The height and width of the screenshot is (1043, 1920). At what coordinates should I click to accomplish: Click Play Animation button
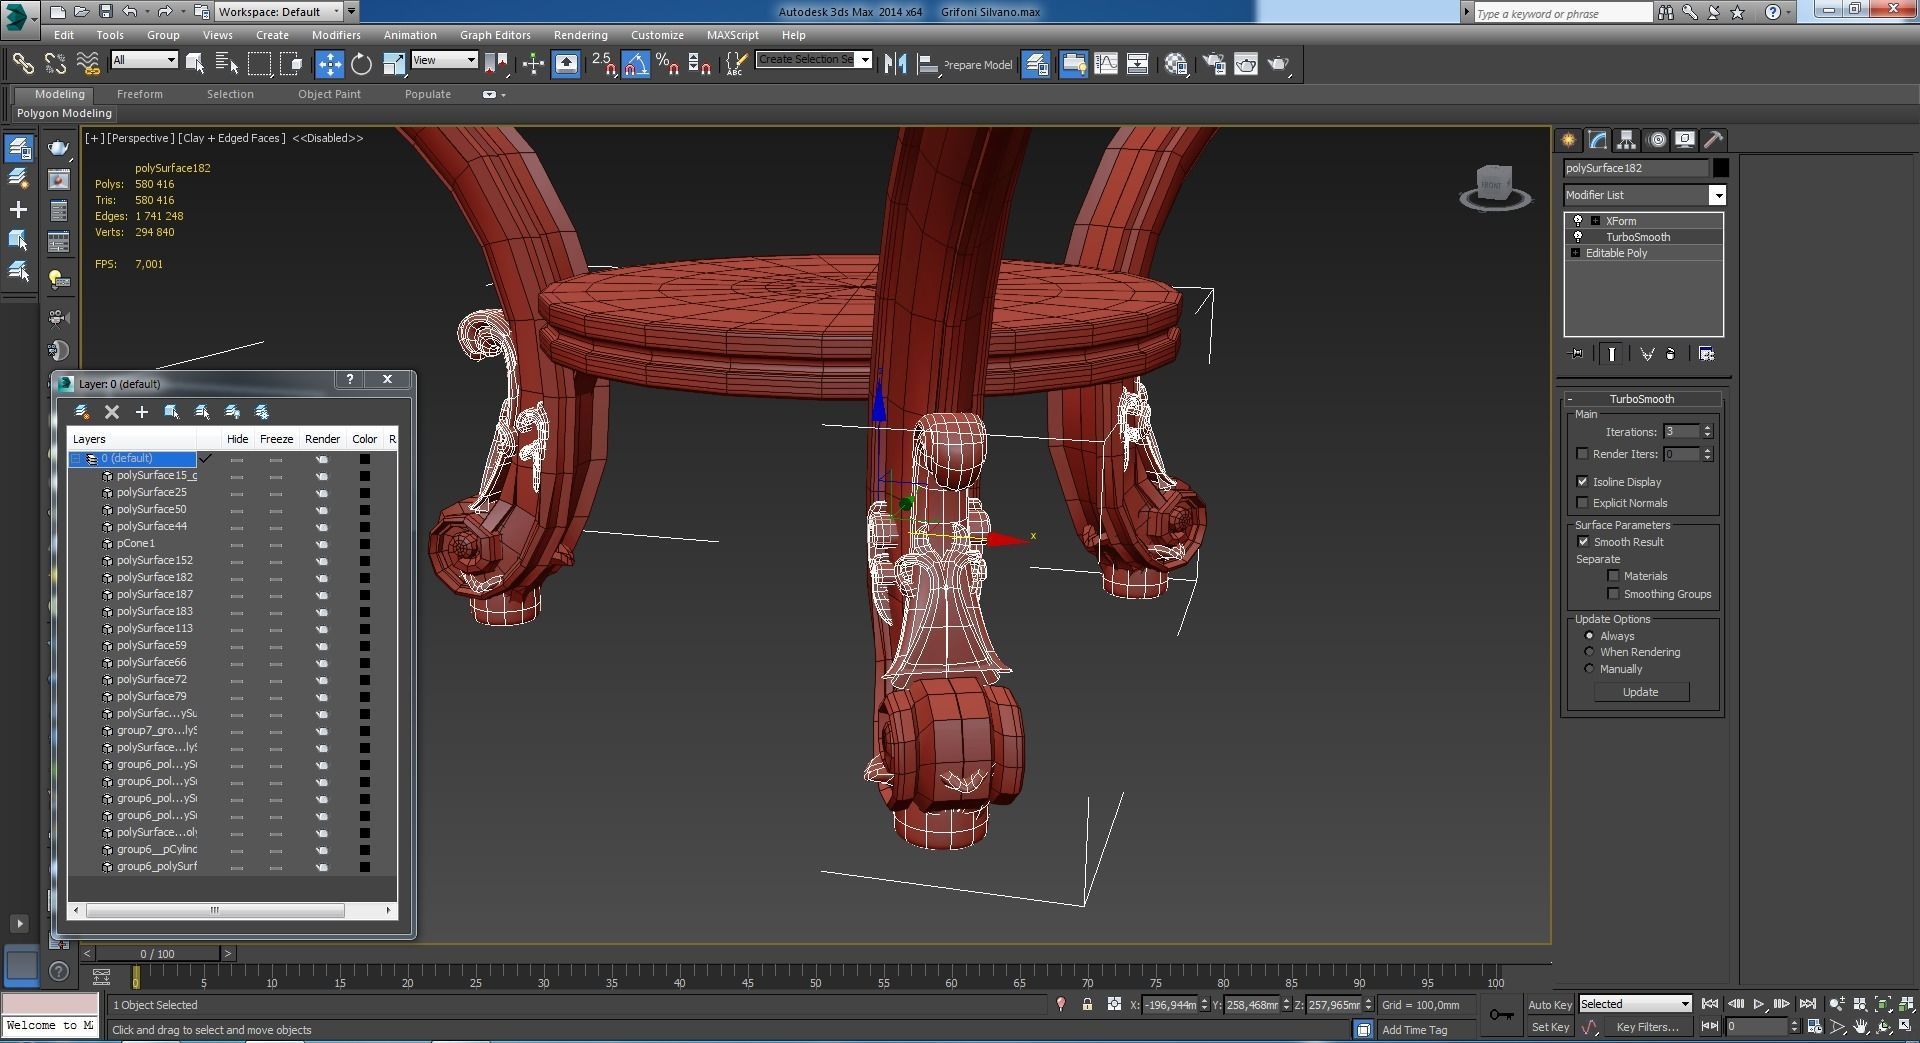(x=1759, y=1004)
